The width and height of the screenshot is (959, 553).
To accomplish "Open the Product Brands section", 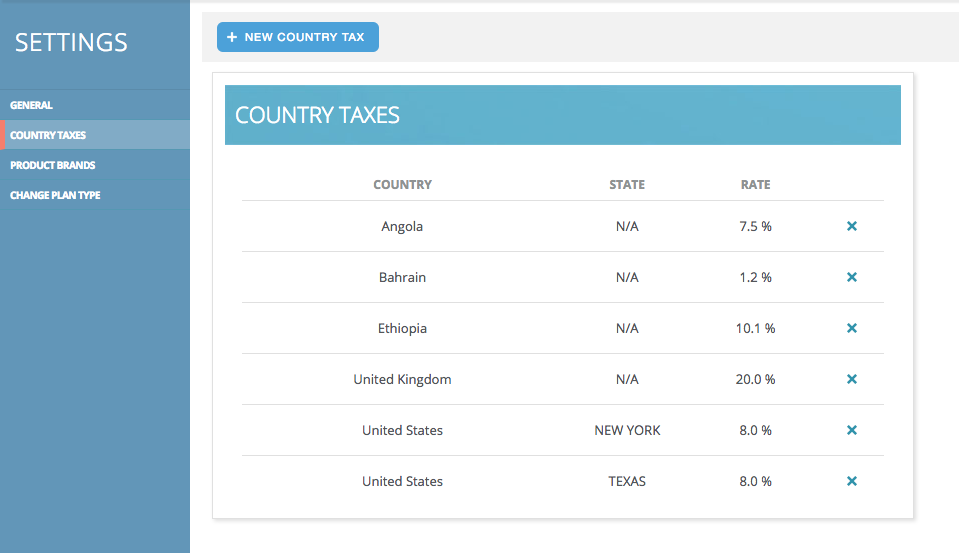I will pos(95,165).
